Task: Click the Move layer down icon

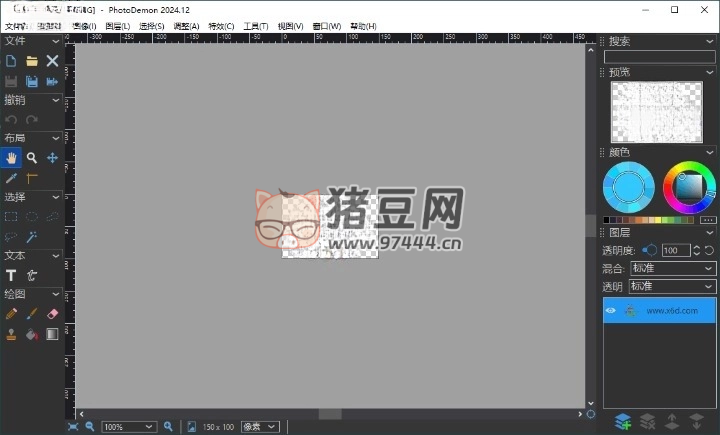Action: [x=697, y=421]
